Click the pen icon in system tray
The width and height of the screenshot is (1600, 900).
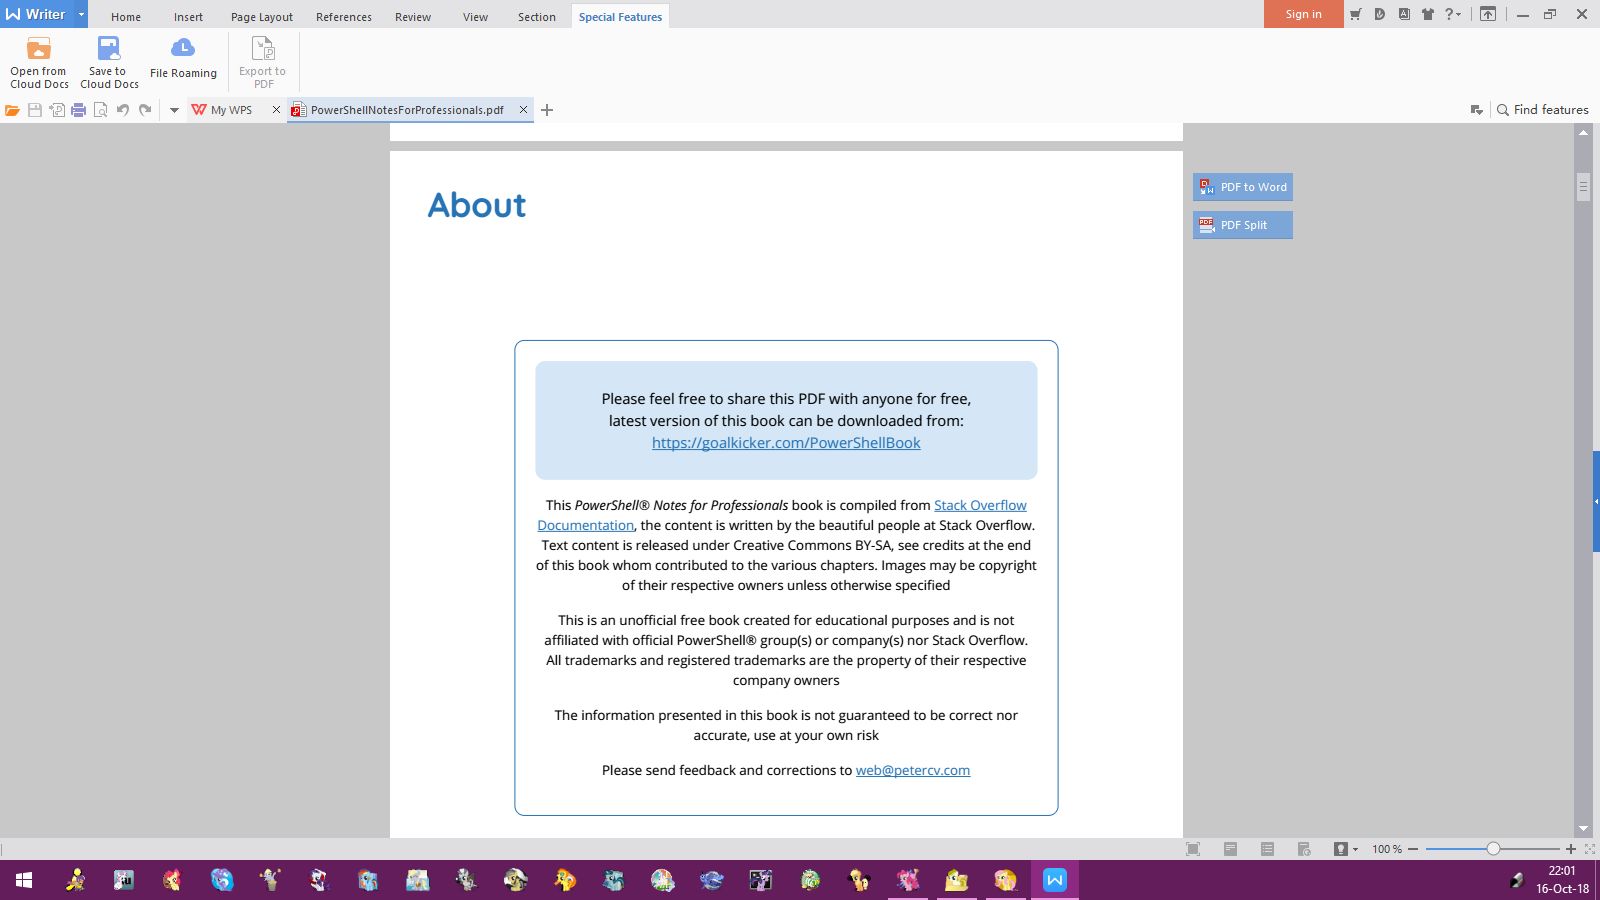(x=1517, y=880)
